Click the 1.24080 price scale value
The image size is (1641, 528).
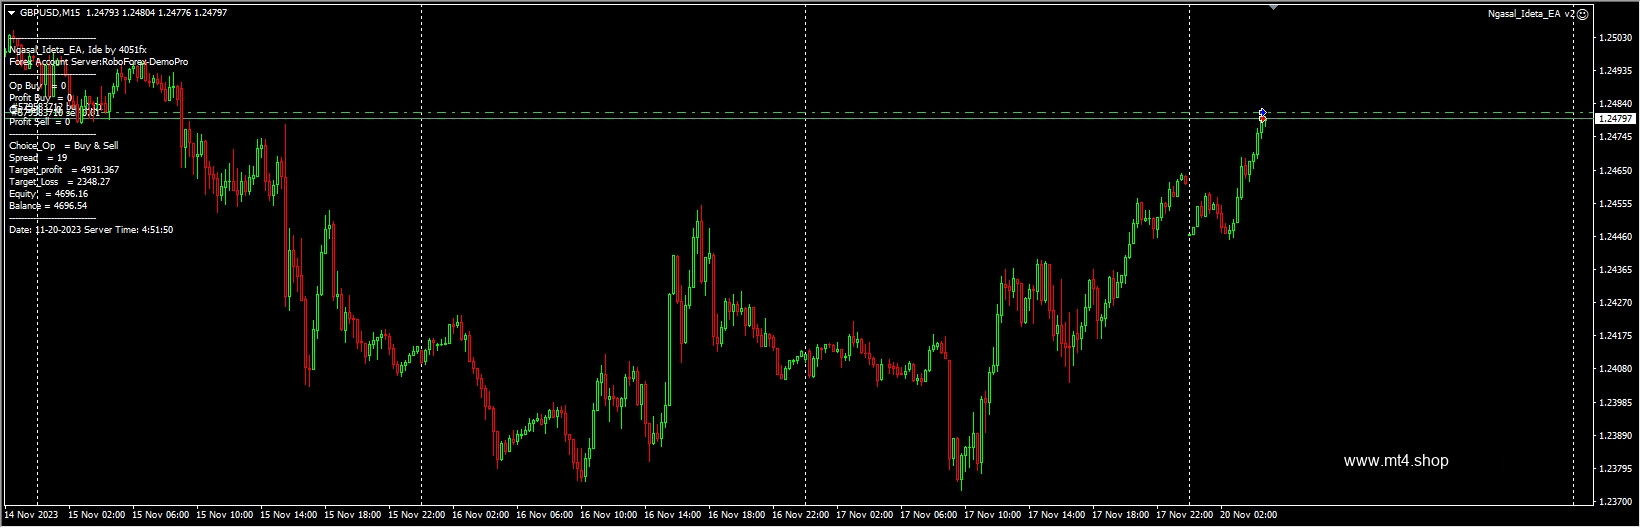pos(1616,369)
